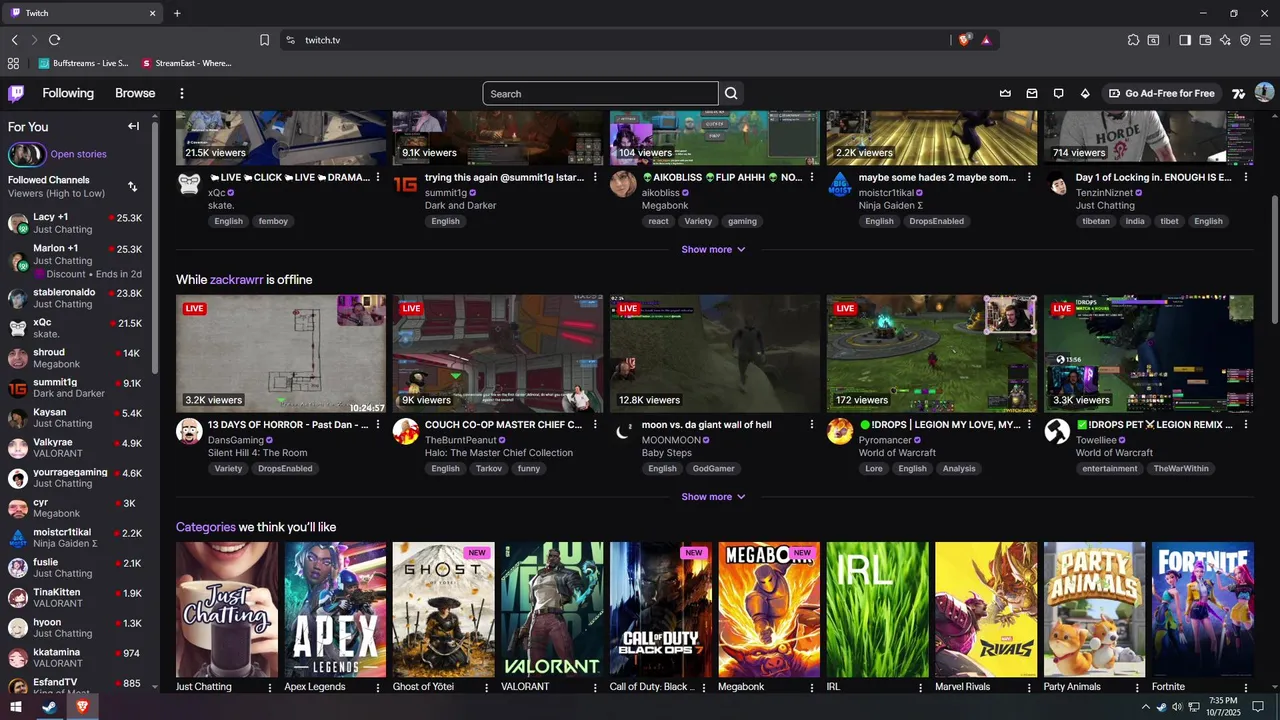Screen dimensions: 1280x720
Task: Open options menu for Just Chatting category
Action: (270, 687)
